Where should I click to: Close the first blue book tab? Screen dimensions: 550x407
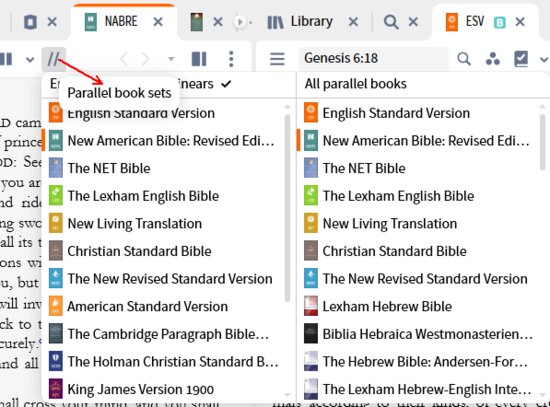(x=52, y=22)
